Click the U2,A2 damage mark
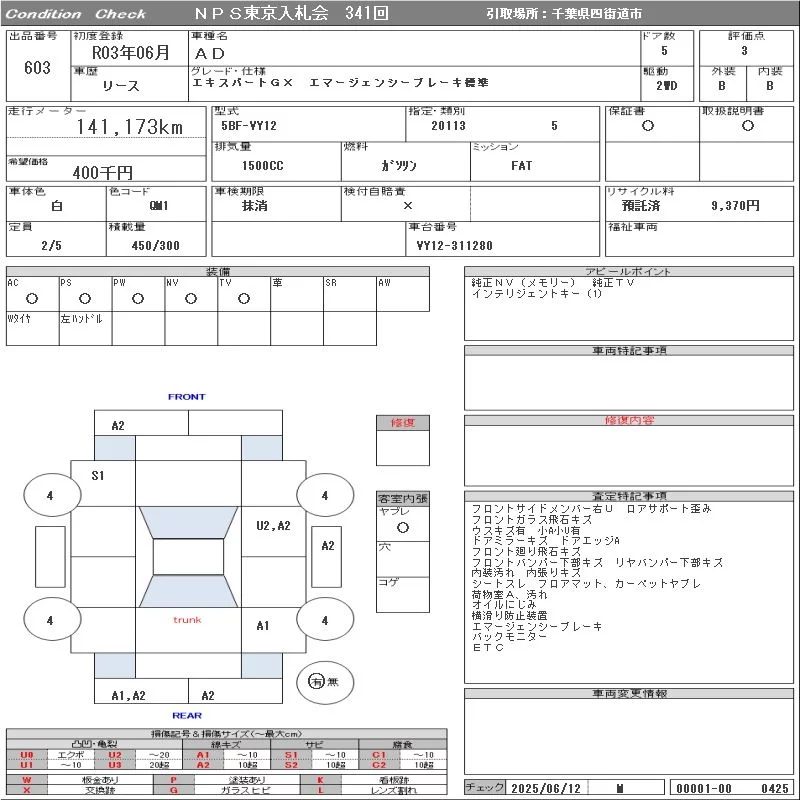 273,526
